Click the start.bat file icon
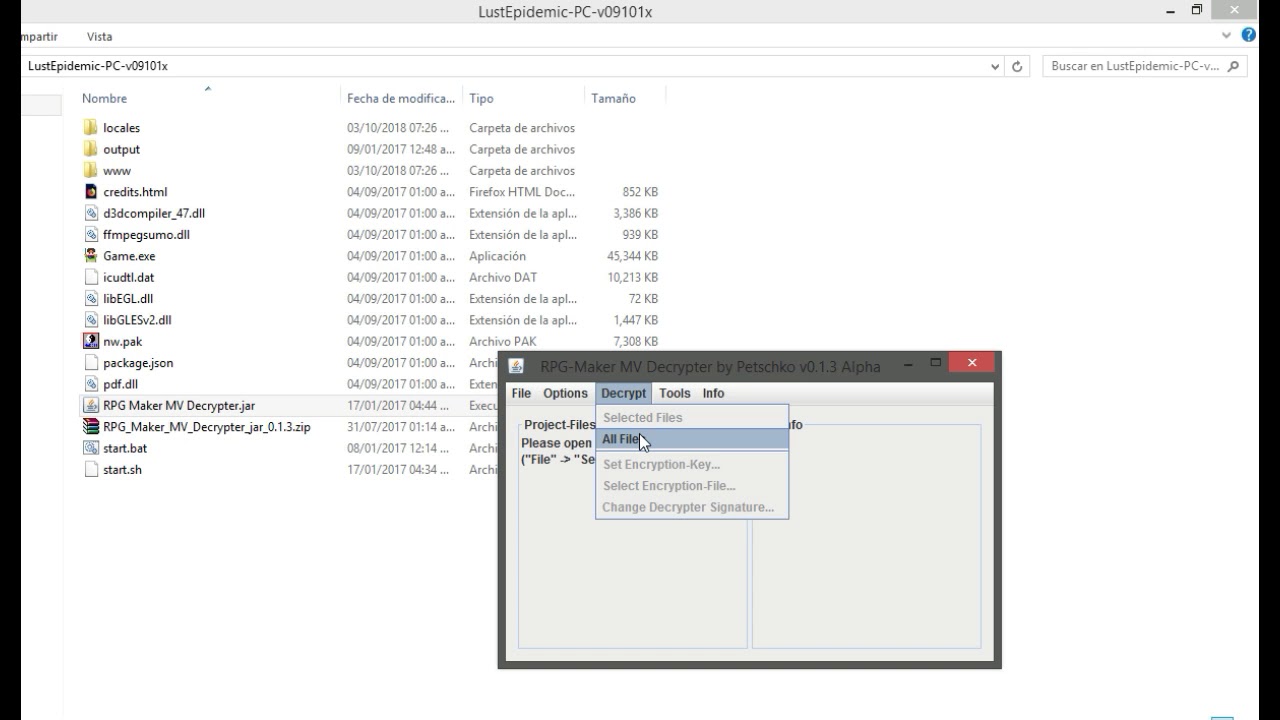 tap(91, 447)
